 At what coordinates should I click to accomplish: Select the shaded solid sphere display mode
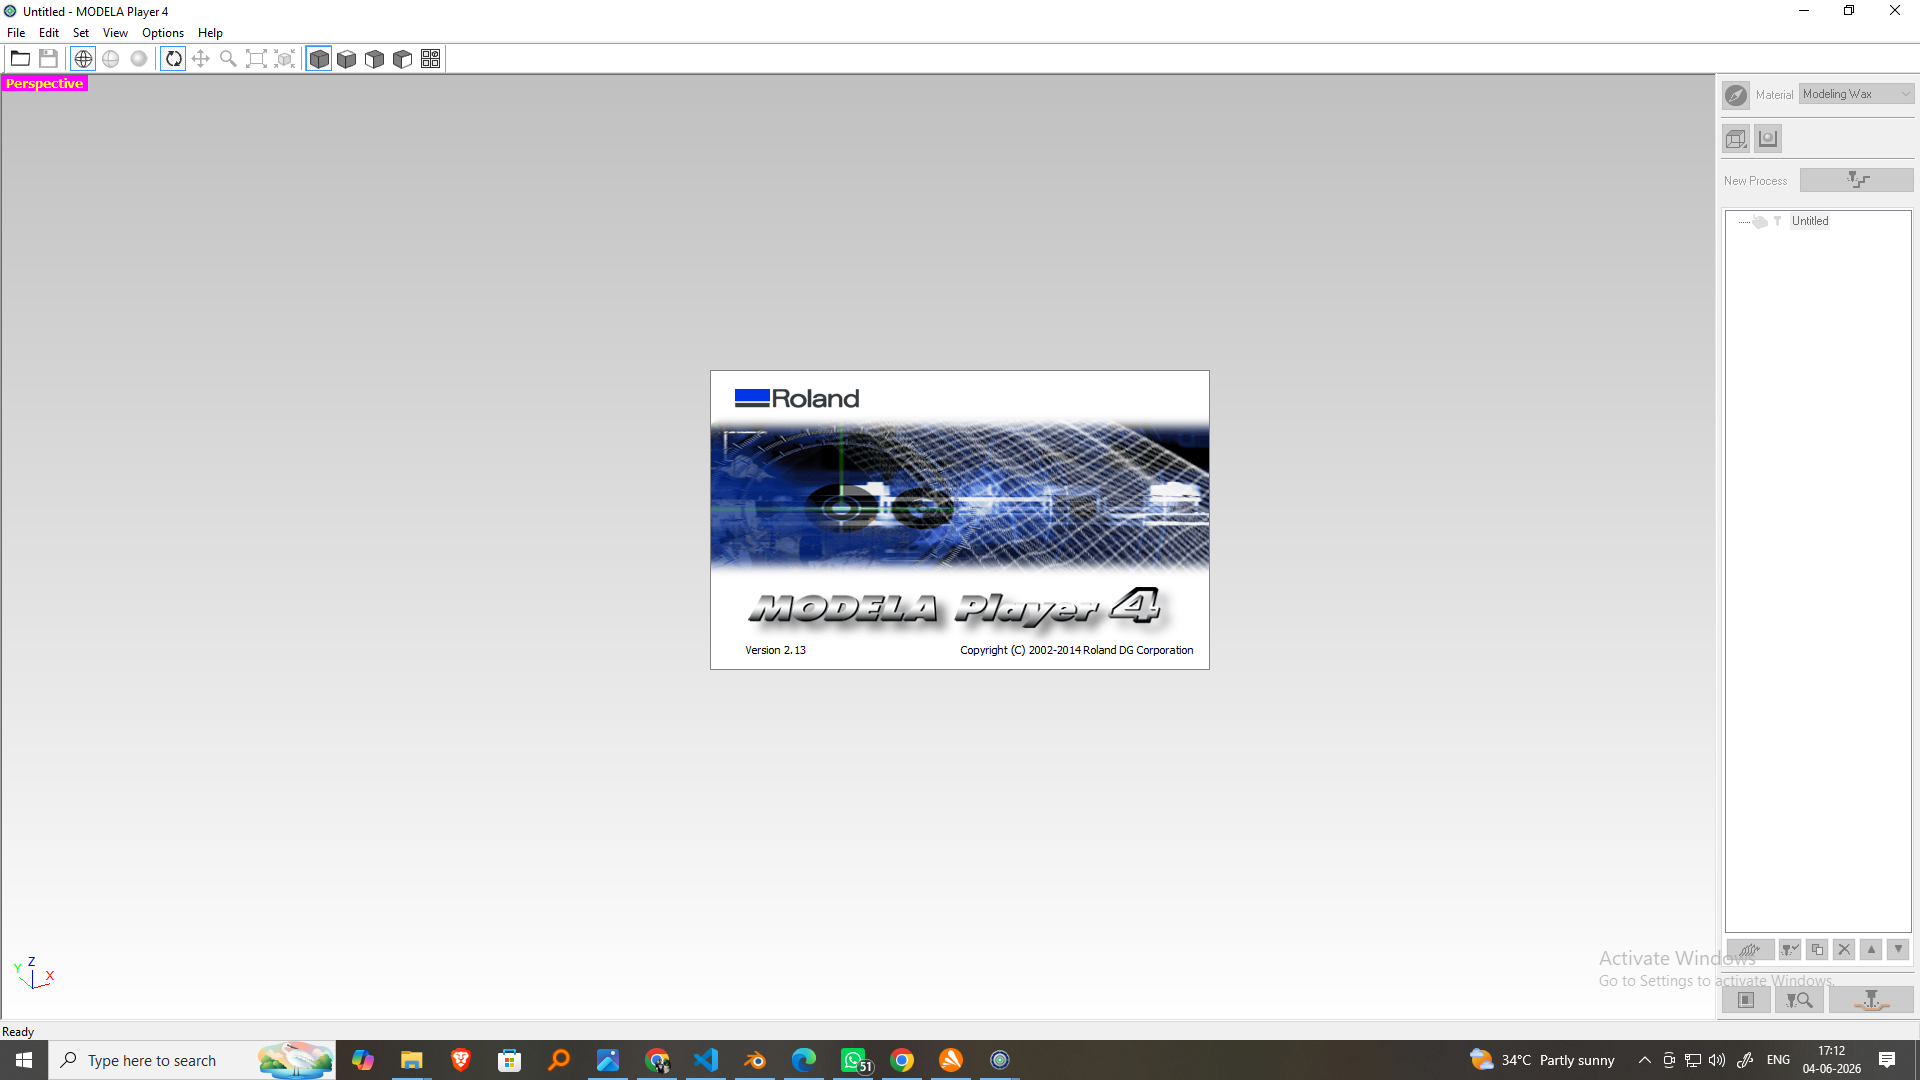pos(139,59)
